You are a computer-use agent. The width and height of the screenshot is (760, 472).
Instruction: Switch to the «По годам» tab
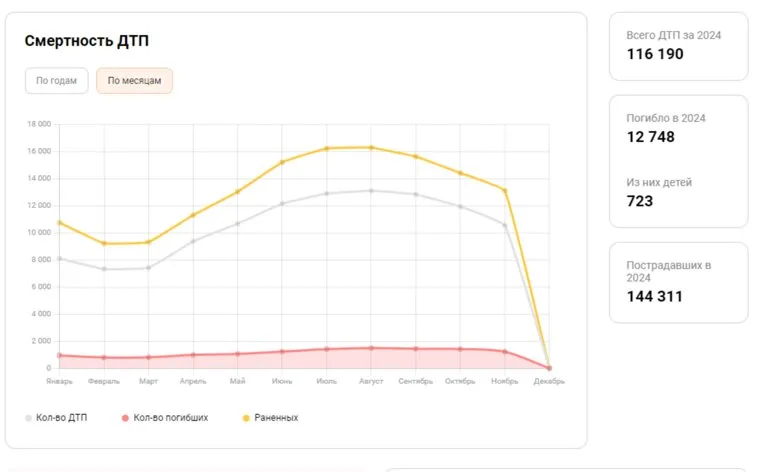tap(57, 81)
